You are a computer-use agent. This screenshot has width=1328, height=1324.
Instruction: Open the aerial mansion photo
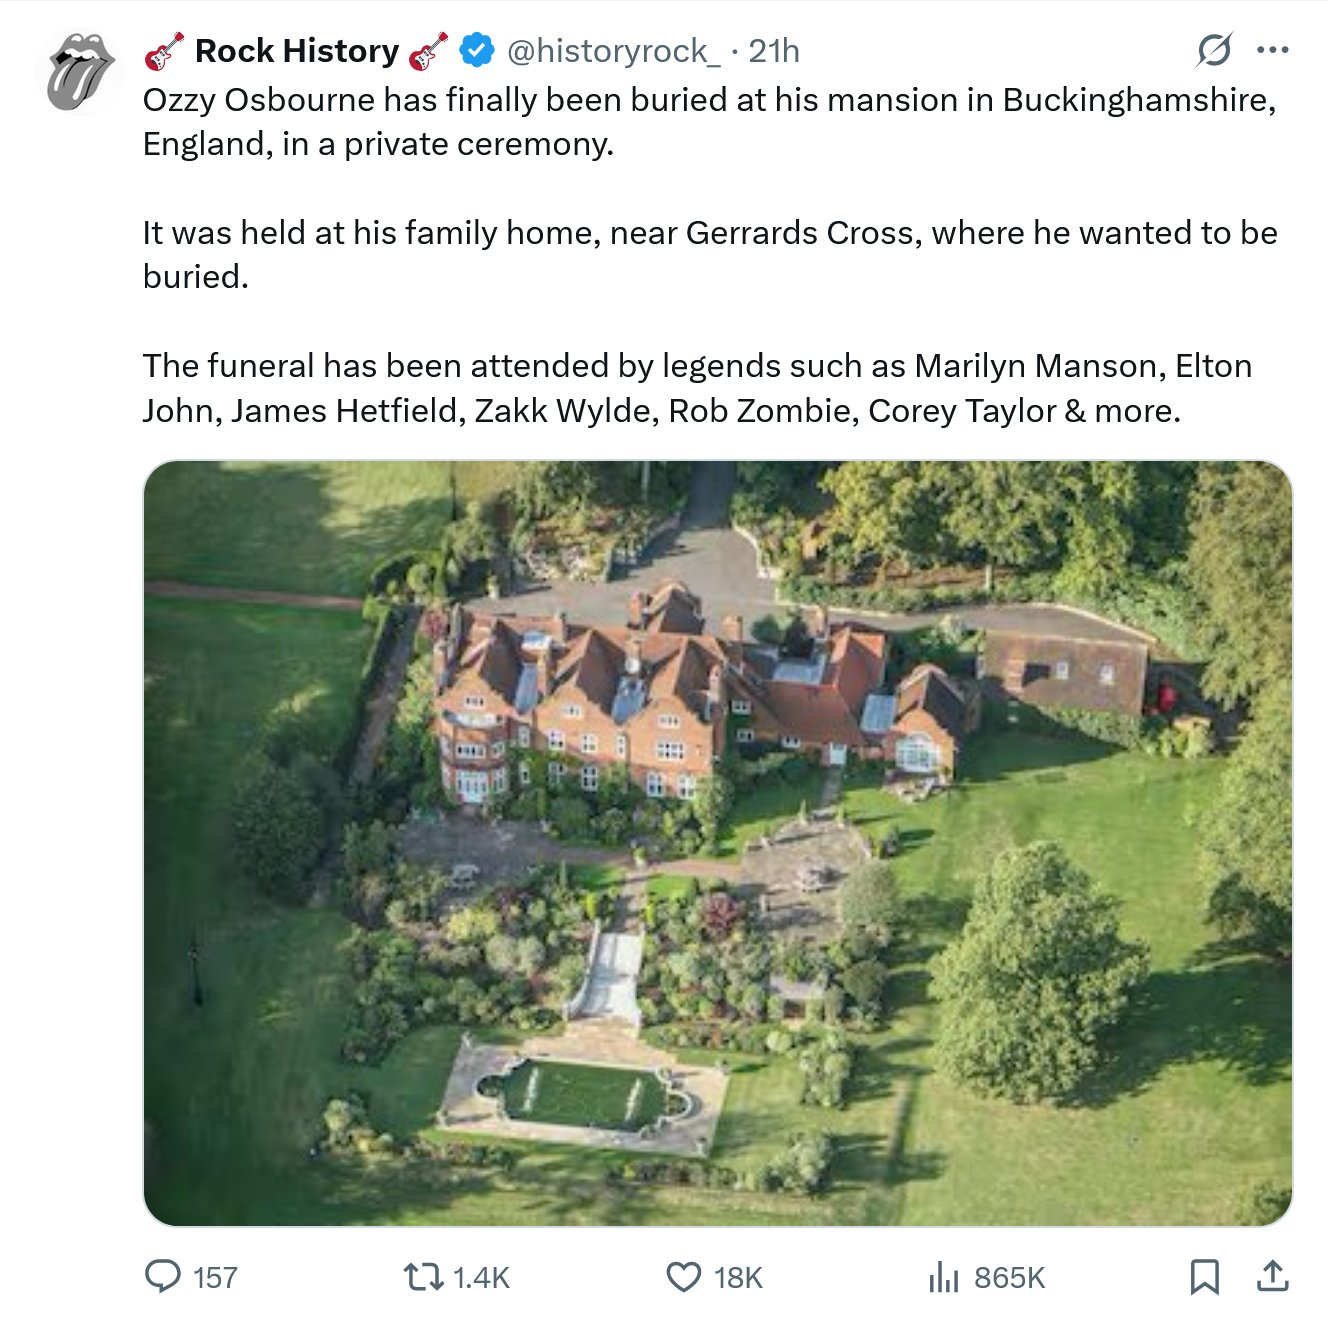tap(717, 842)
